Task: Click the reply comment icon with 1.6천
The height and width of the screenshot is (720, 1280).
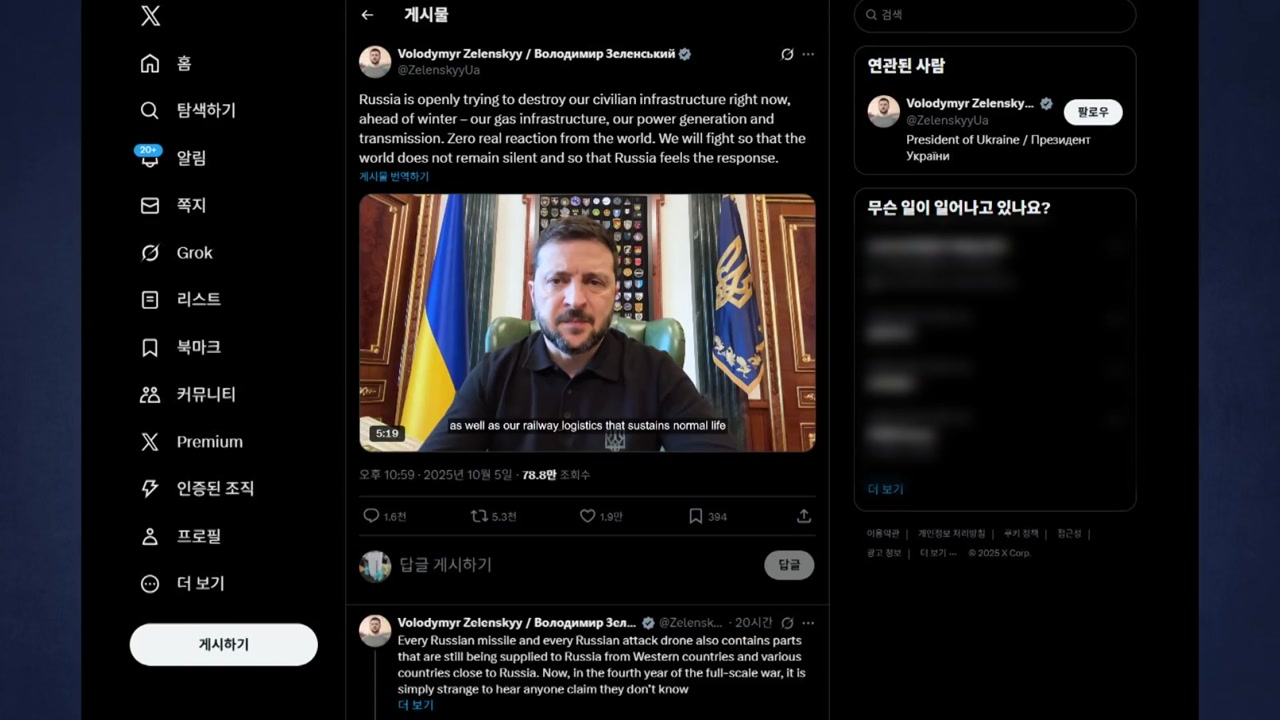Action: point(384,516)
